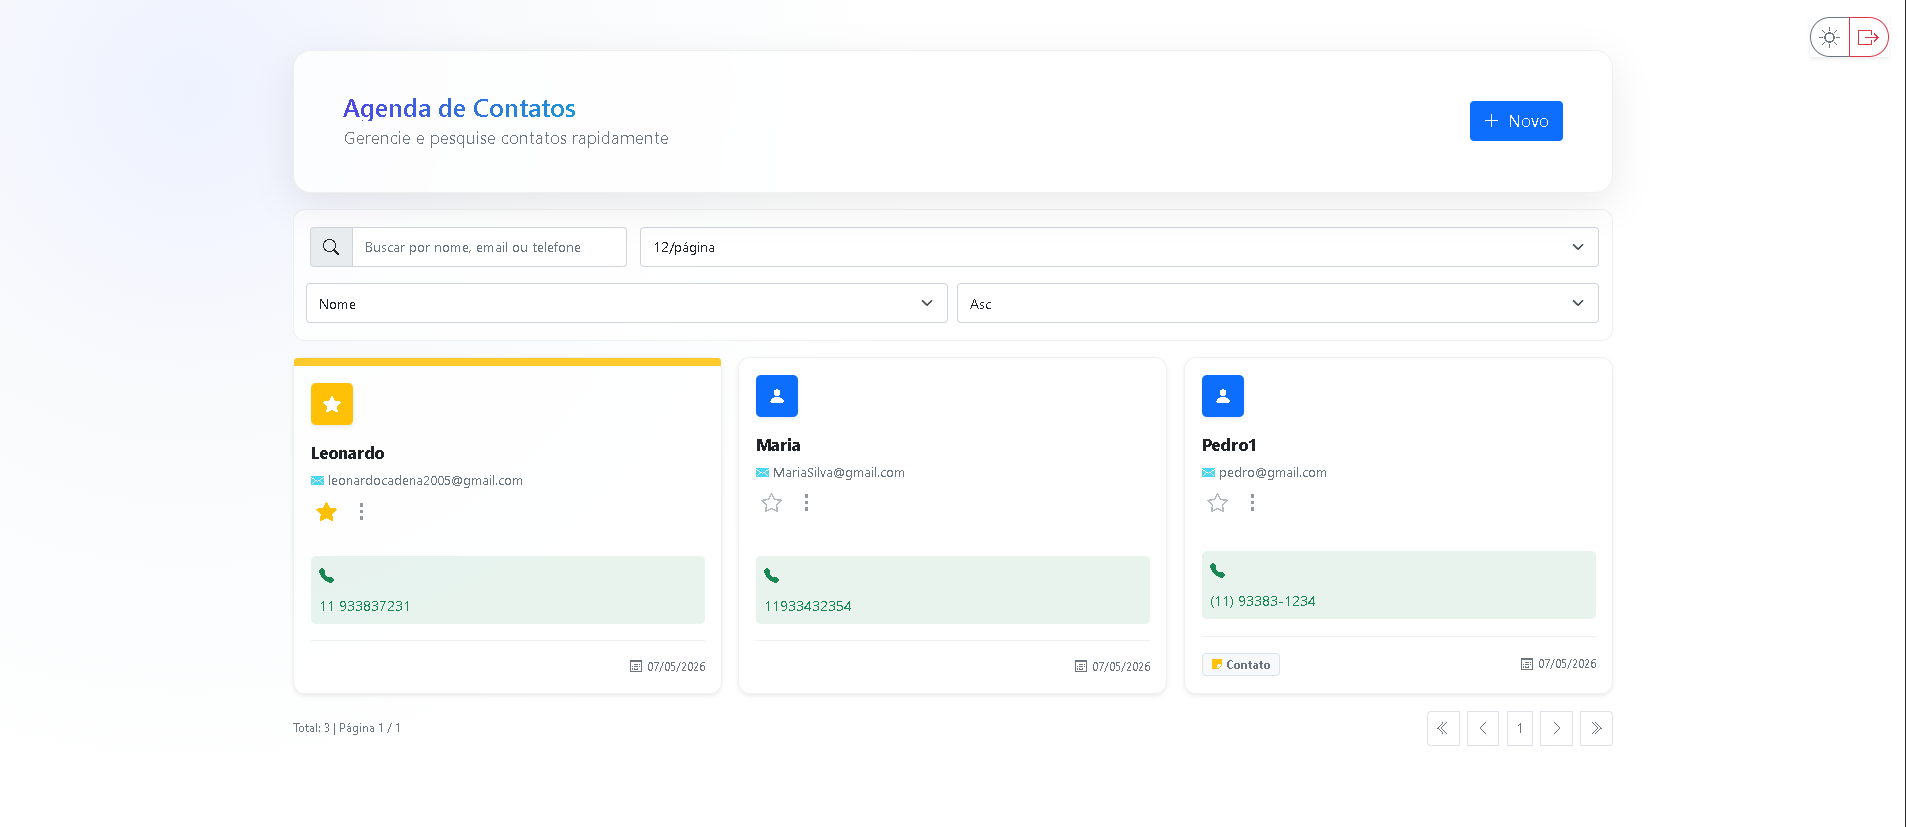The height and width of the screenshot is (827, 1906).
Task: Click Leonardo's email envelope icon
Action: coord(317,481)
